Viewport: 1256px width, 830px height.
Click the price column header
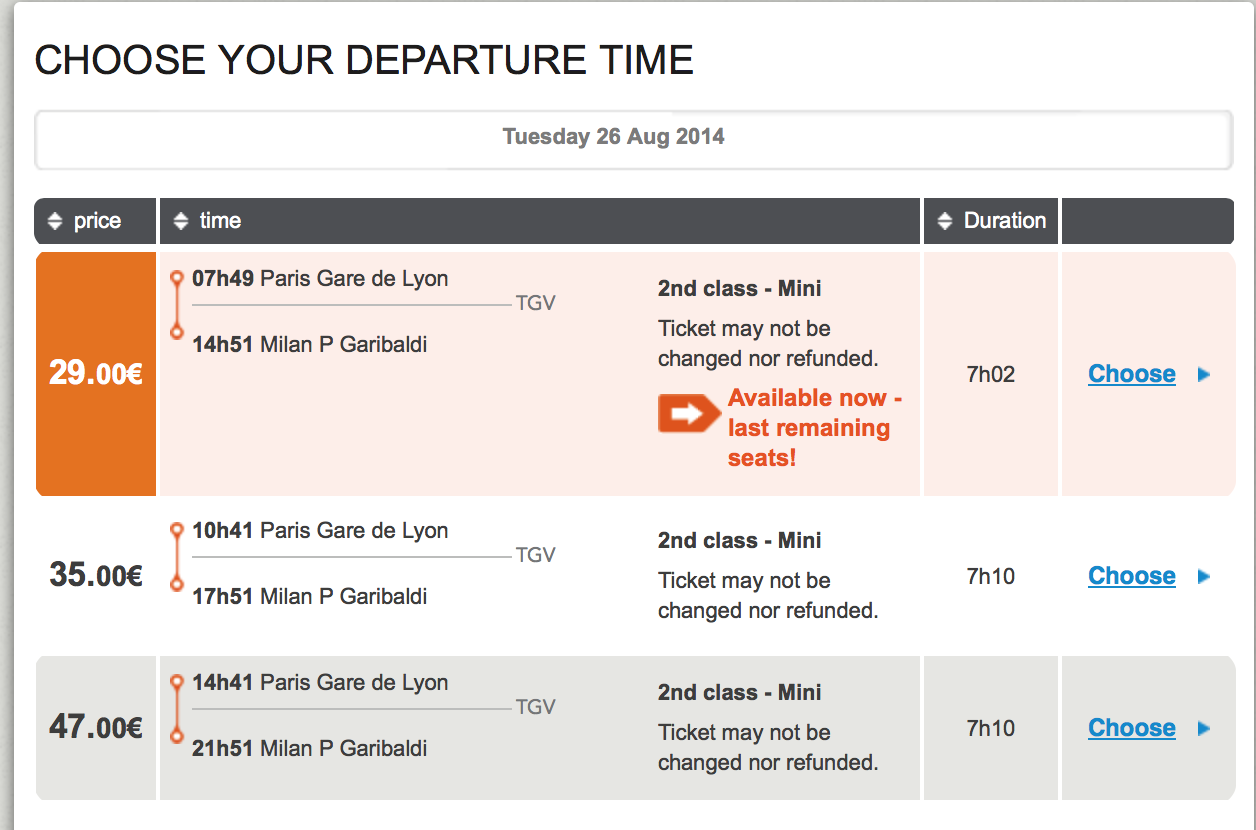[x=97, y=221]
